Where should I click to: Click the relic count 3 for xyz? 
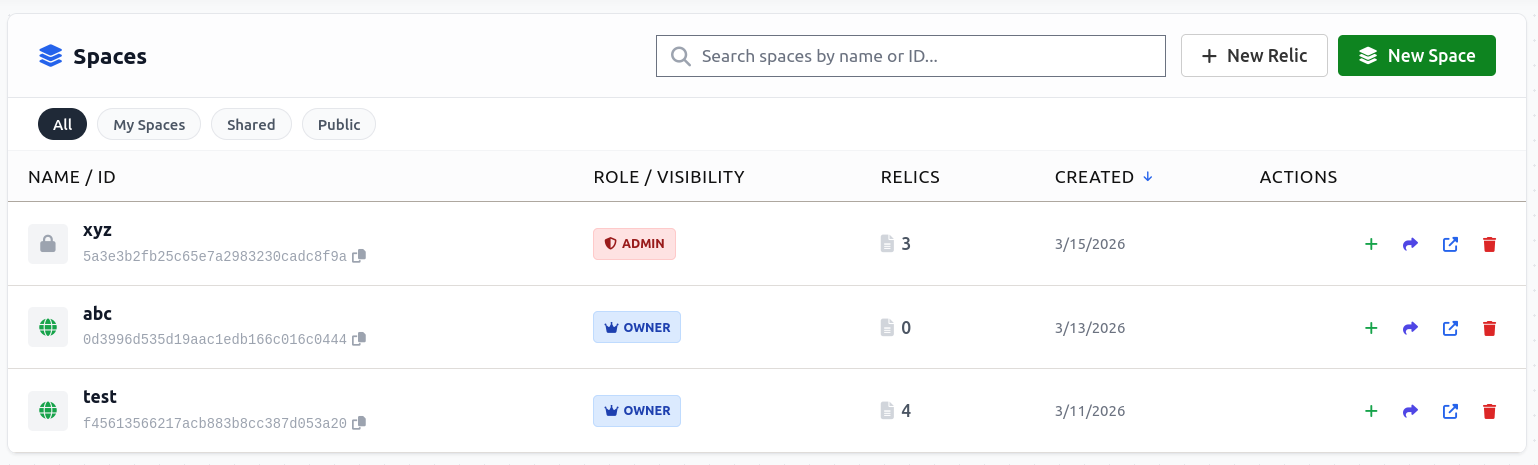(x=906, y=243)
